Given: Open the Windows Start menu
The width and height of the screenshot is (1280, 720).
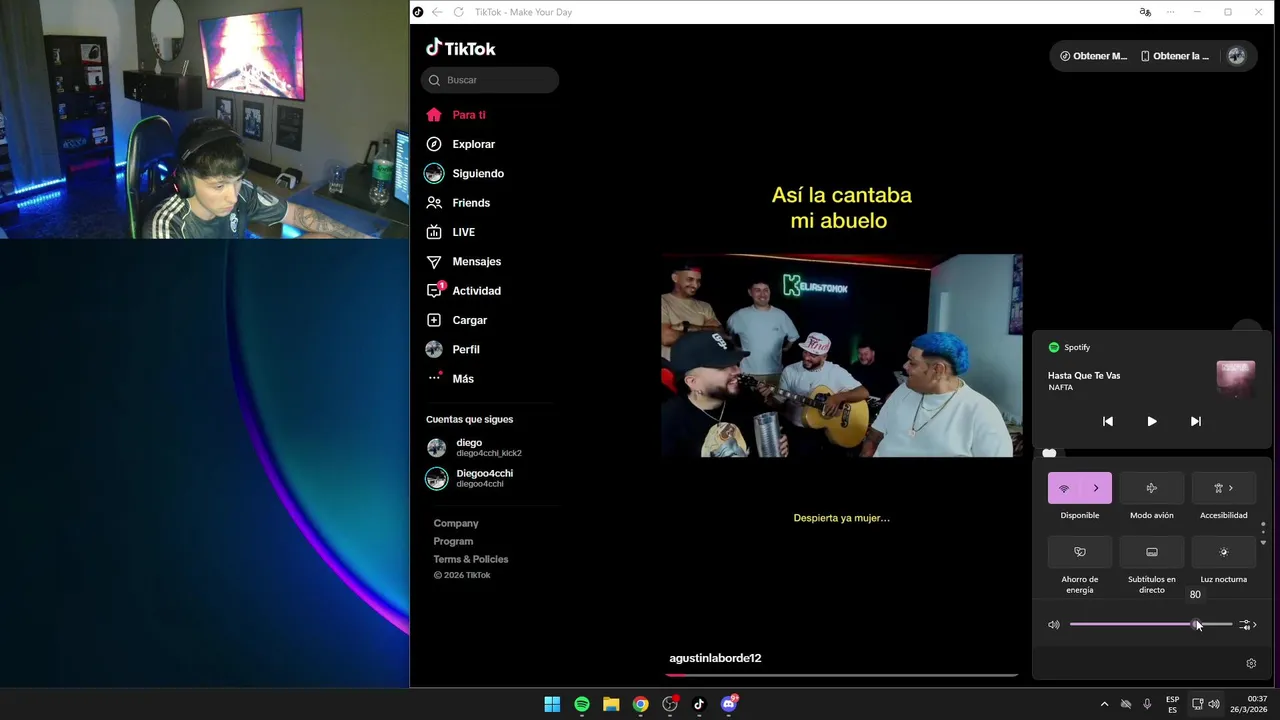Looking at the screenshot, I should pyautogui.click(x=552, y=704).
